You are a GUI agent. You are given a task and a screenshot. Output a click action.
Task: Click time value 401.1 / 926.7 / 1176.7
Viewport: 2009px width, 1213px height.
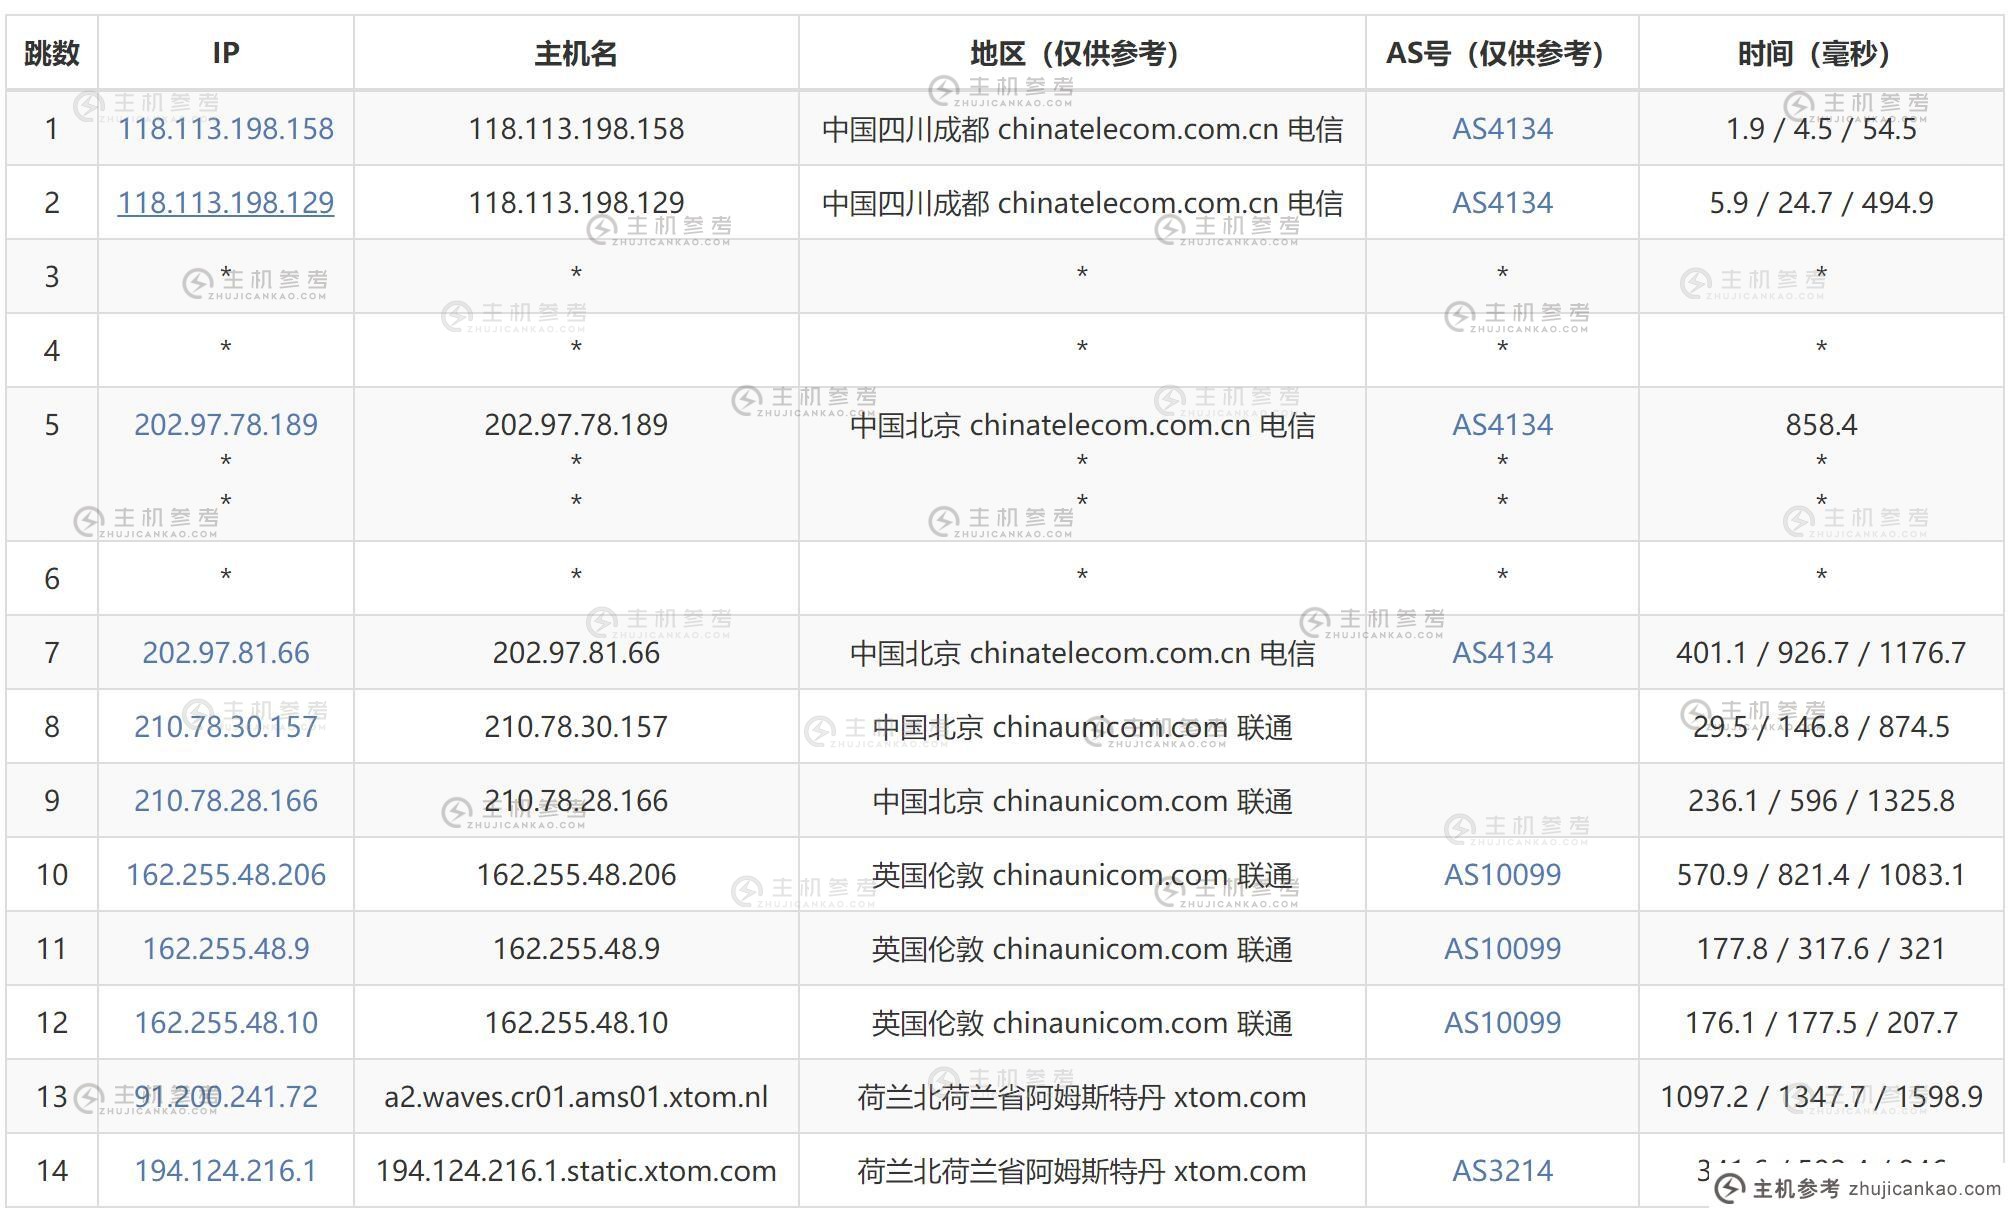point(1821,653)
